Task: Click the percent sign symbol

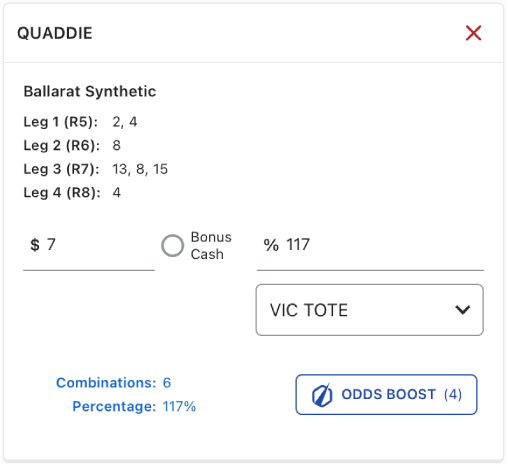Action: click(x=271, y=245)
